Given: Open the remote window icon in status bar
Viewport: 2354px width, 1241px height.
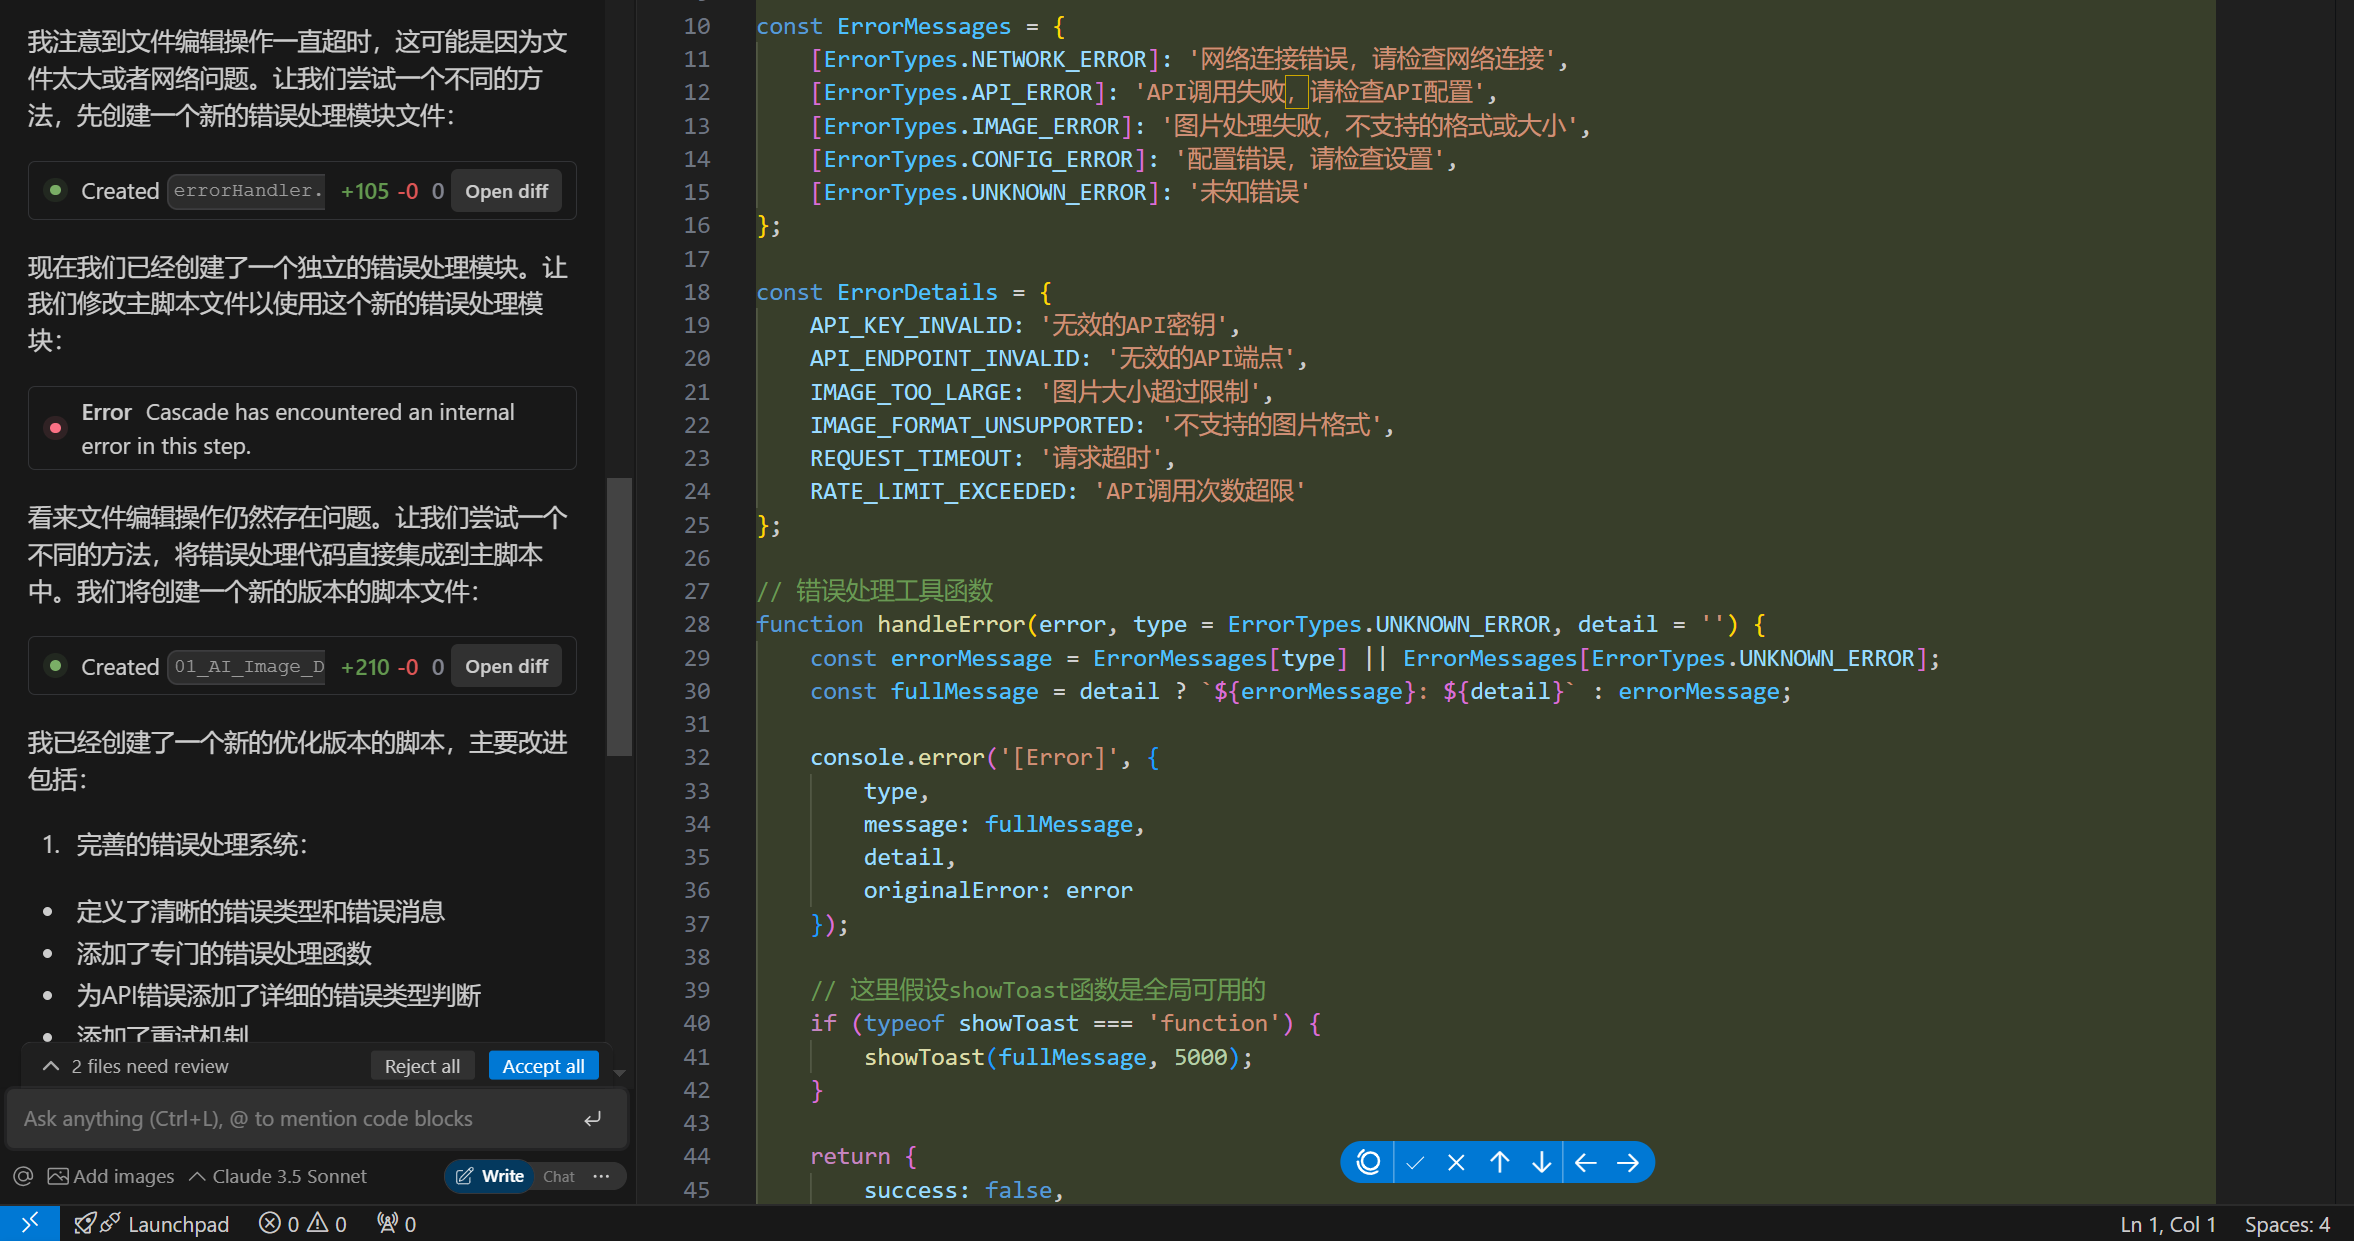Looking at the screenshot, I should pyautogui.click(x=29, y=1223).
